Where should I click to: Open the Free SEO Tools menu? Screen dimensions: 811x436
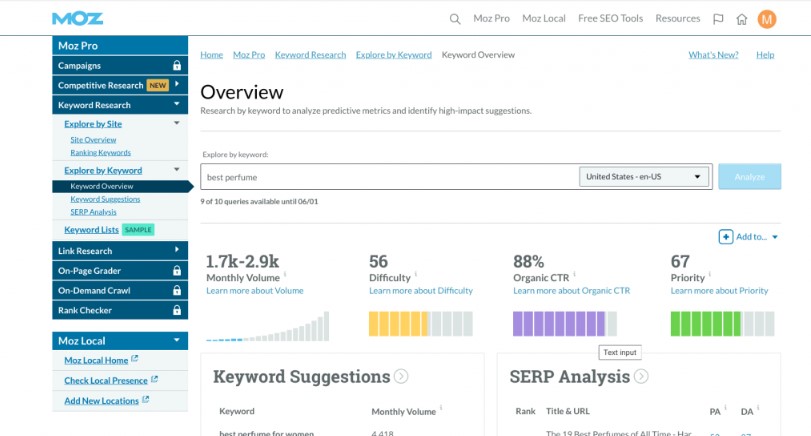[610, 19]
